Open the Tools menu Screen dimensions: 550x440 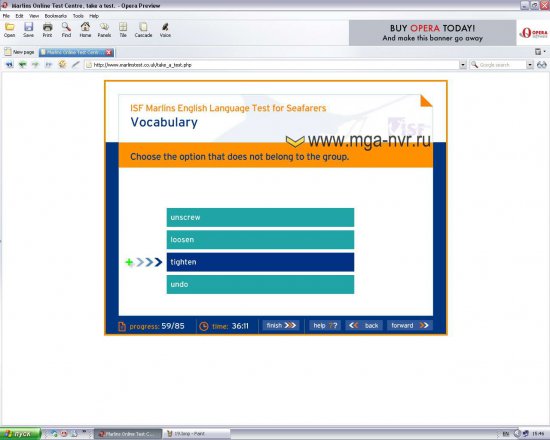click(78, 16)
